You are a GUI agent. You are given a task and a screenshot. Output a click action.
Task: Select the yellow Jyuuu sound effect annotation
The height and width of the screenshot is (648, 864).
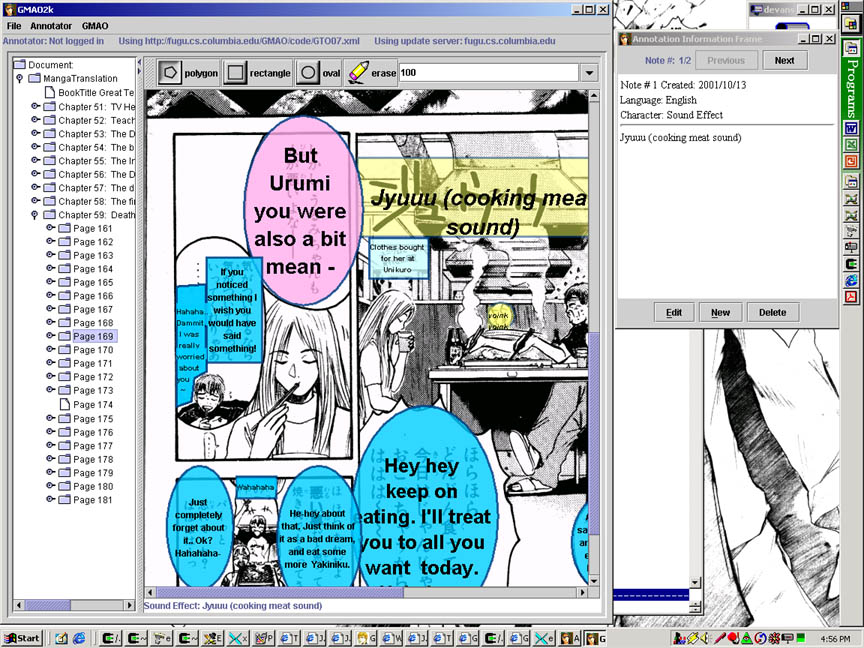(x=473, y=197)
